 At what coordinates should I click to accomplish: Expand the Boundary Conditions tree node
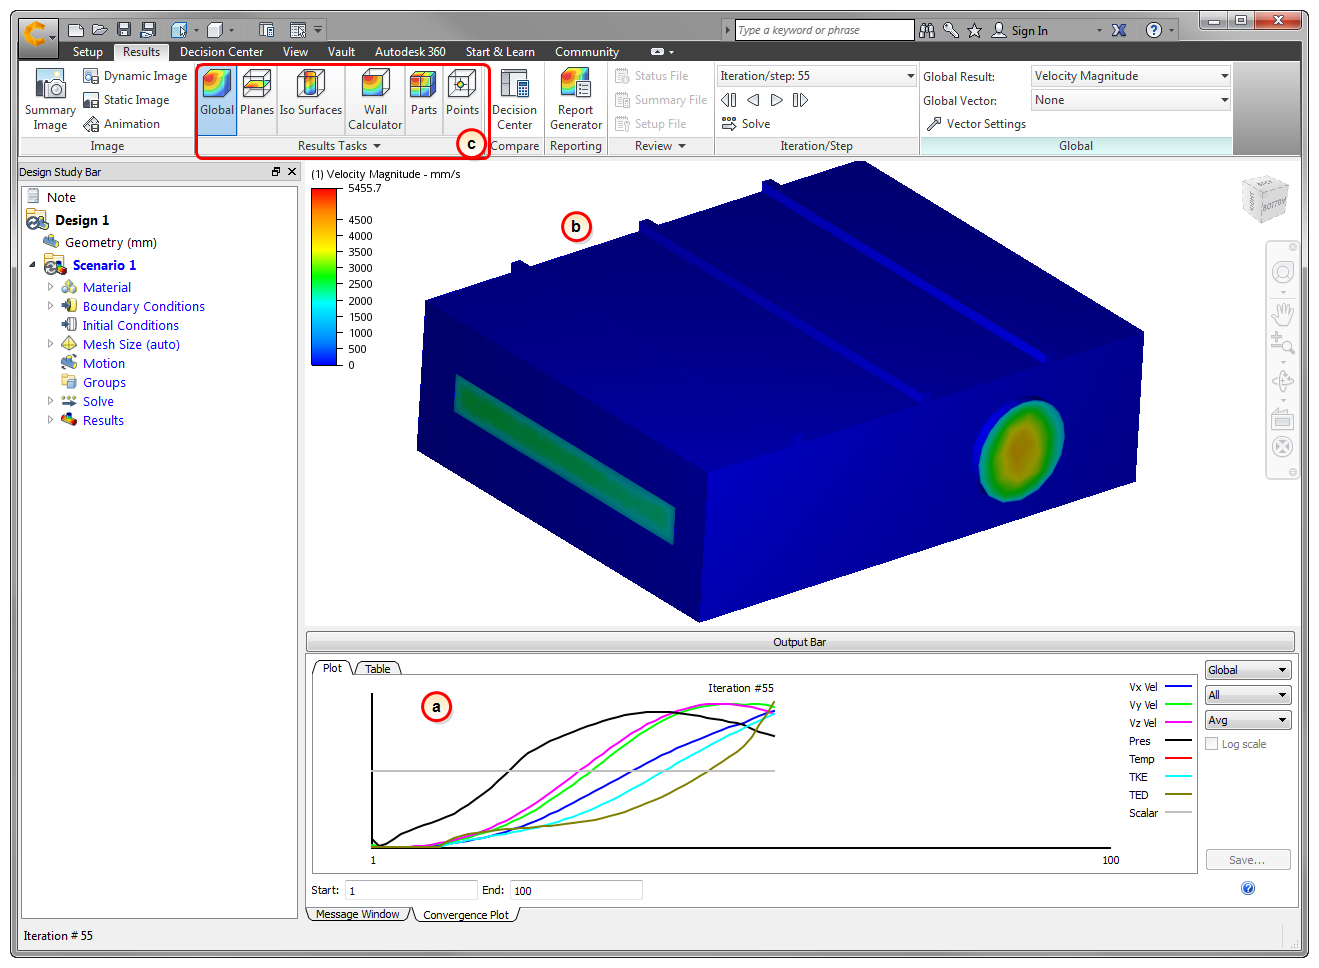[x=50, y=306]
